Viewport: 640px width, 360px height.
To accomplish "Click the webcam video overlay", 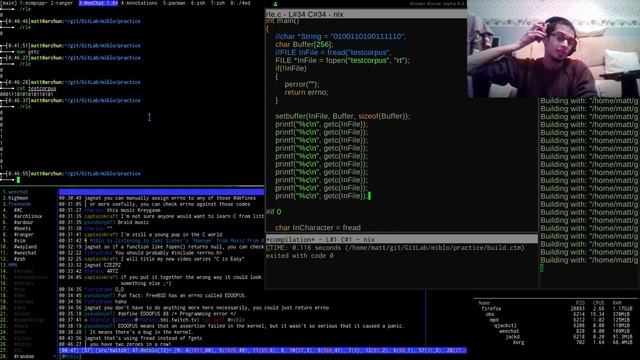I will 553,49.
